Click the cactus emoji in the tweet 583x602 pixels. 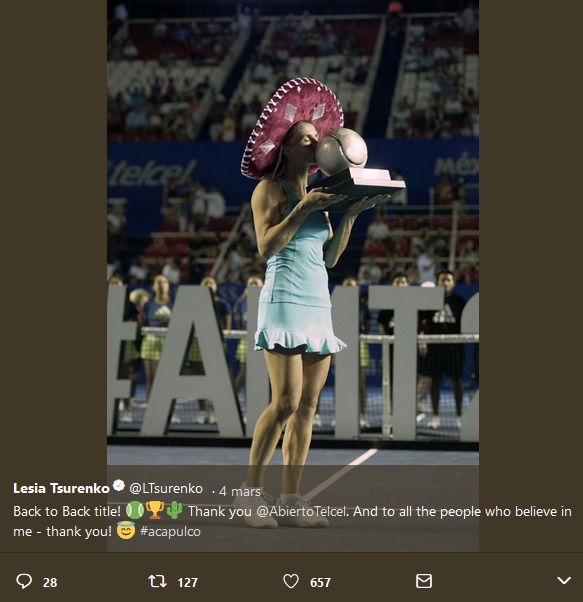(175, 510)
